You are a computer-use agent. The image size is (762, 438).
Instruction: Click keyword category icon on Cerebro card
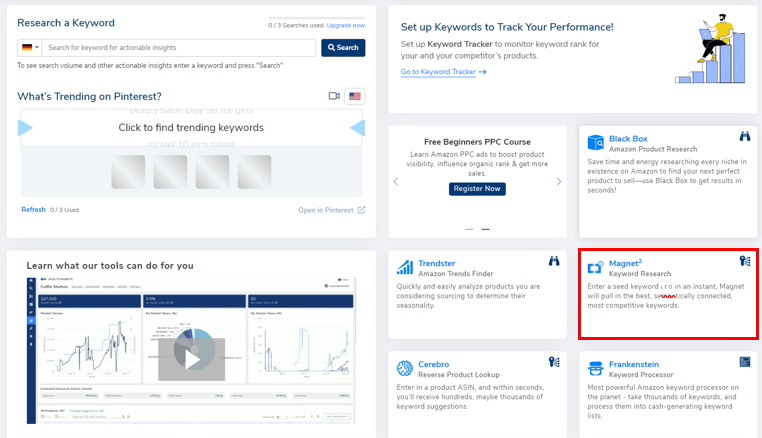tap(554, 362)
